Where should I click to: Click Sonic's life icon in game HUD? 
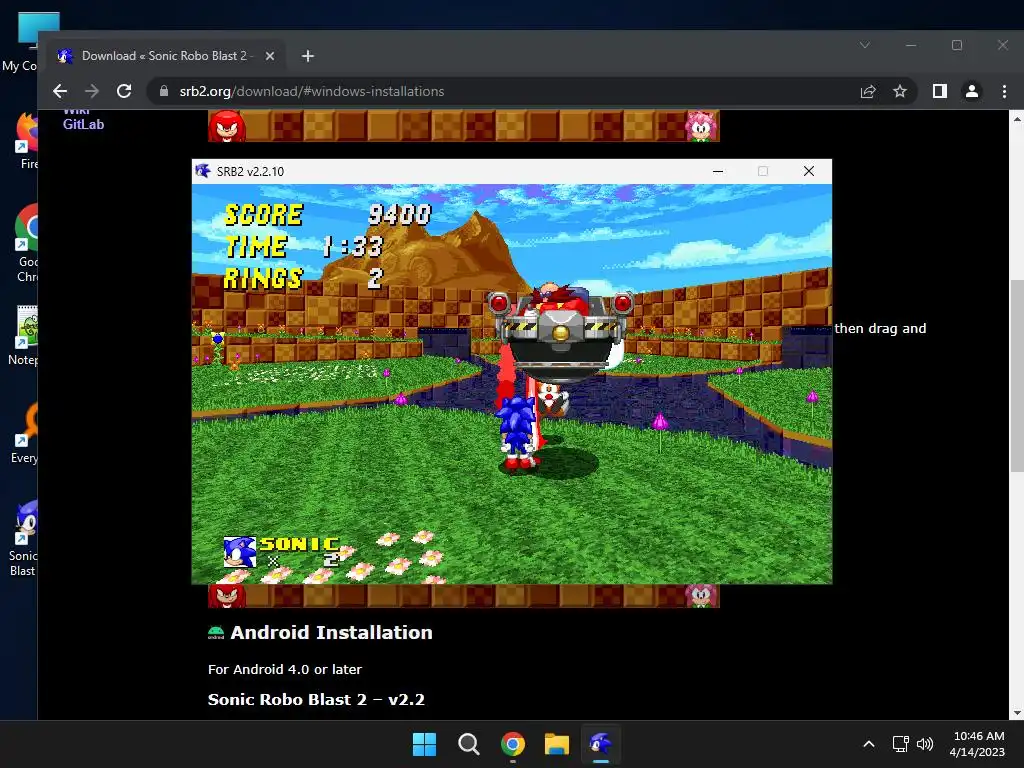pos(239,552)
